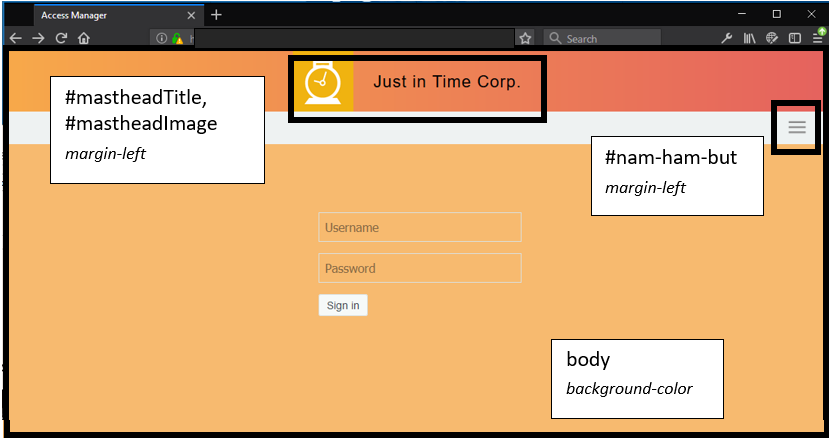Focus the Password field
The image size is (829, 438).
[420, 268]
